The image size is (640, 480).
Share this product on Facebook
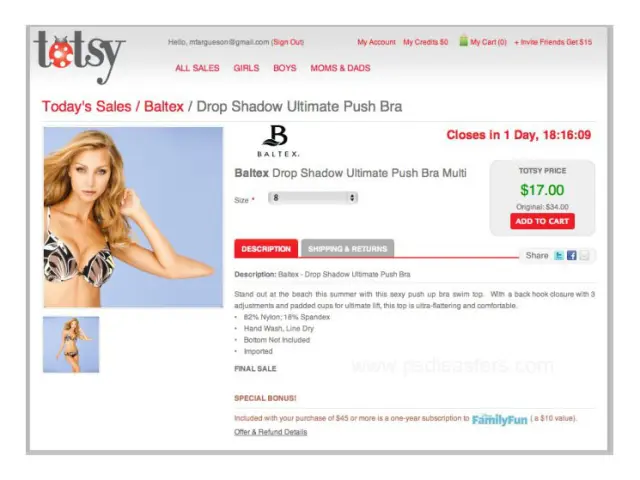click(x=571, y=256)
